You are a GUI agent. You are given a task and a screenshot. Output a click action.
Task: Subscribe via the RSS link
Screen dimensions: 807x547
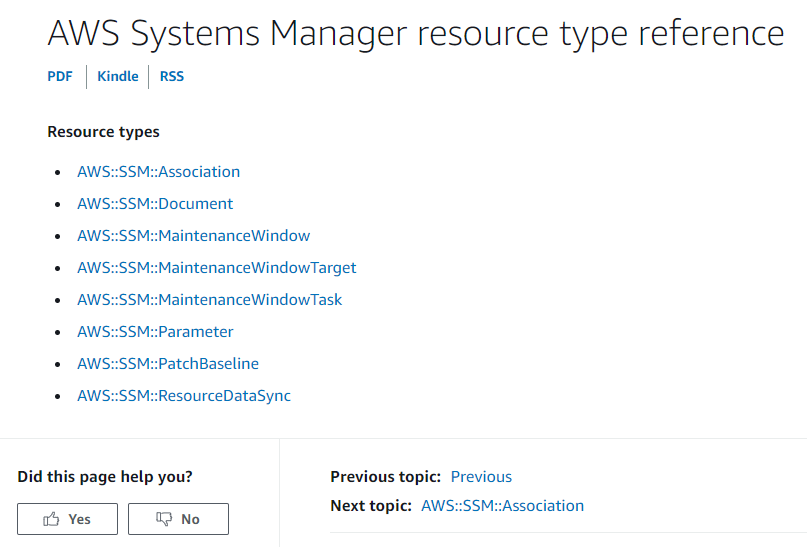pos(172,76)
